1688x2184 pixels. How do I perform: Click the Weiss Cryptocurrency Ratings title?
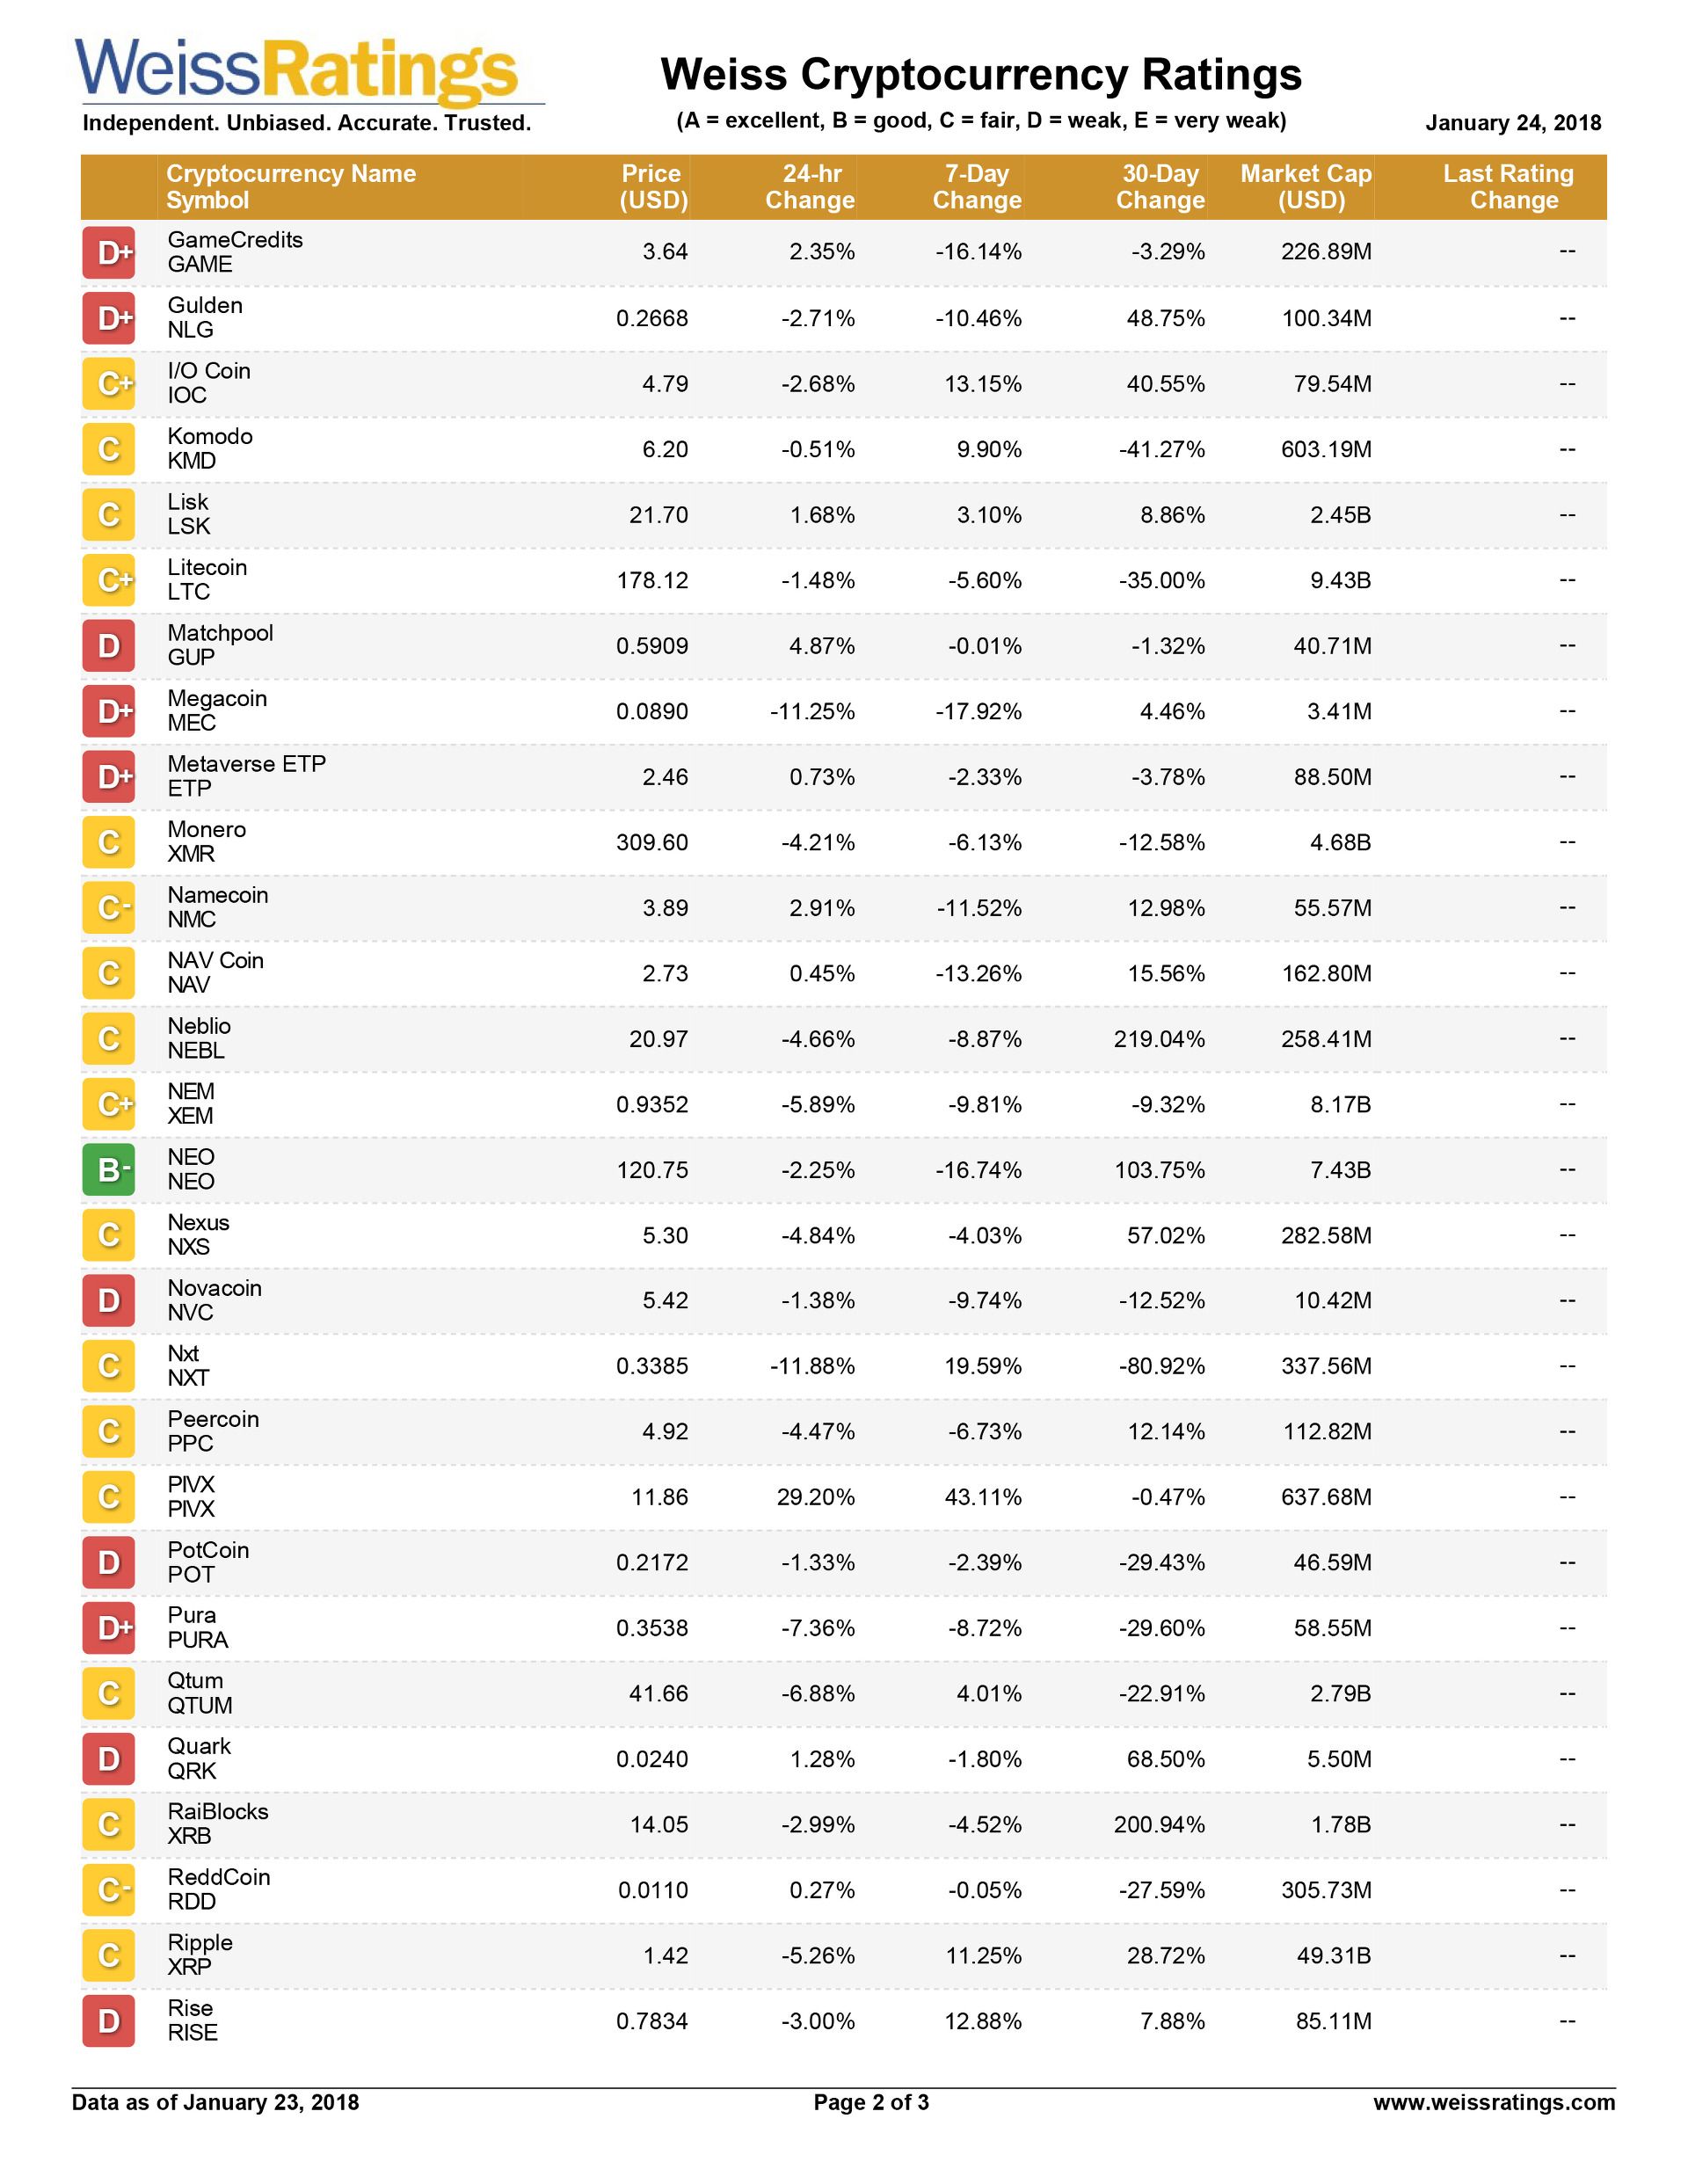pos(981,75)
